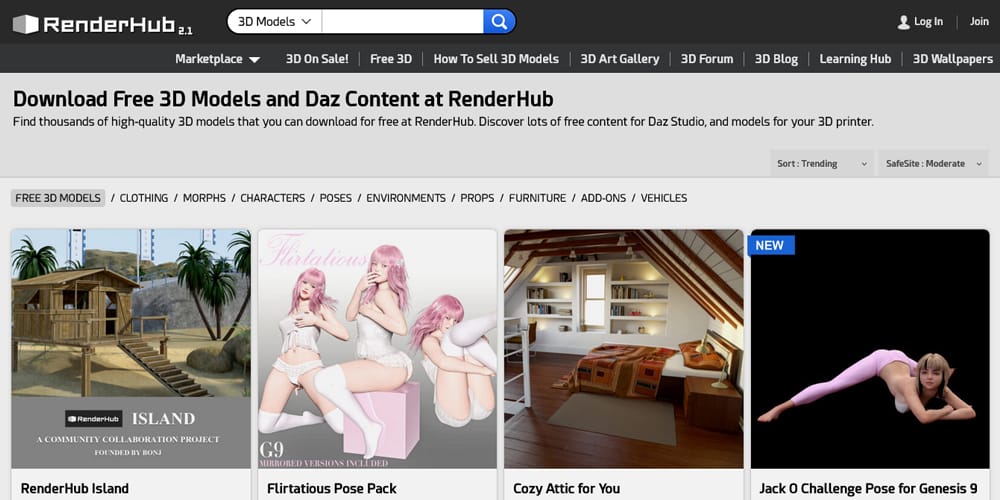Filter by the MORPHS category
Viewport: 1000px width, 500px height.
coord(204,198)
